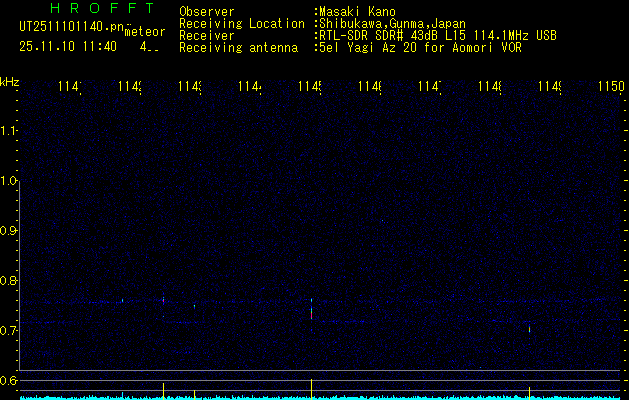Click the 1147 time axis marker
Image resolution: width=629 pixels, height=400 pixels.
(x=430, y=88)
